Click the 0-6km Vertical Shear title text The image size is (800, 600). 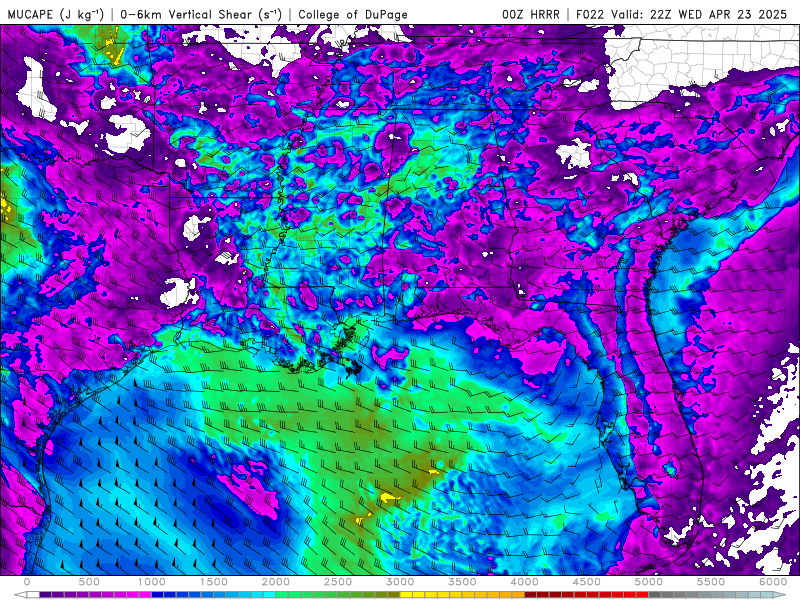pyautogui.click(x=201, y=14)
